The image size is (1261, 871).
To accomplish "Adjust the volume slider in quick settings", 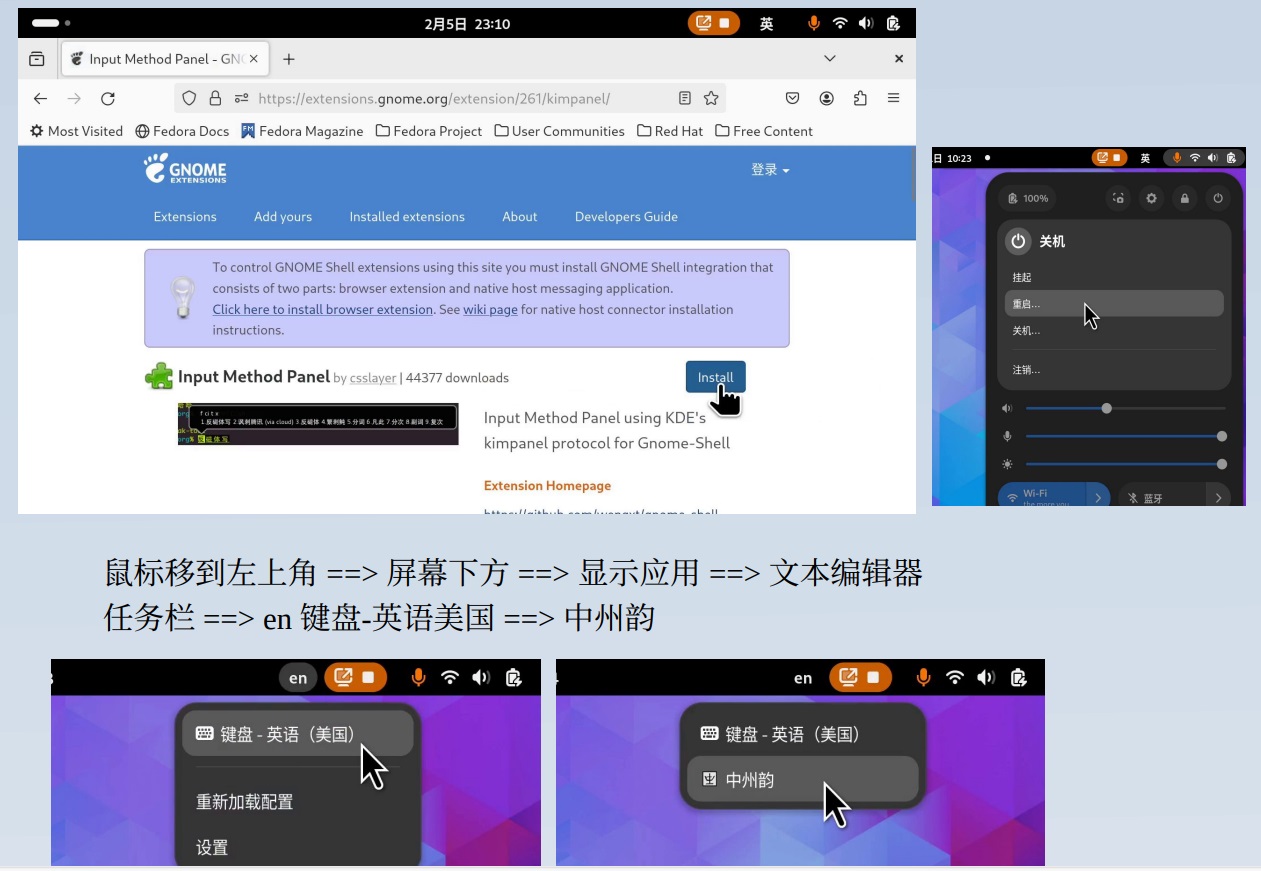I will click(x=1125, y=408).
